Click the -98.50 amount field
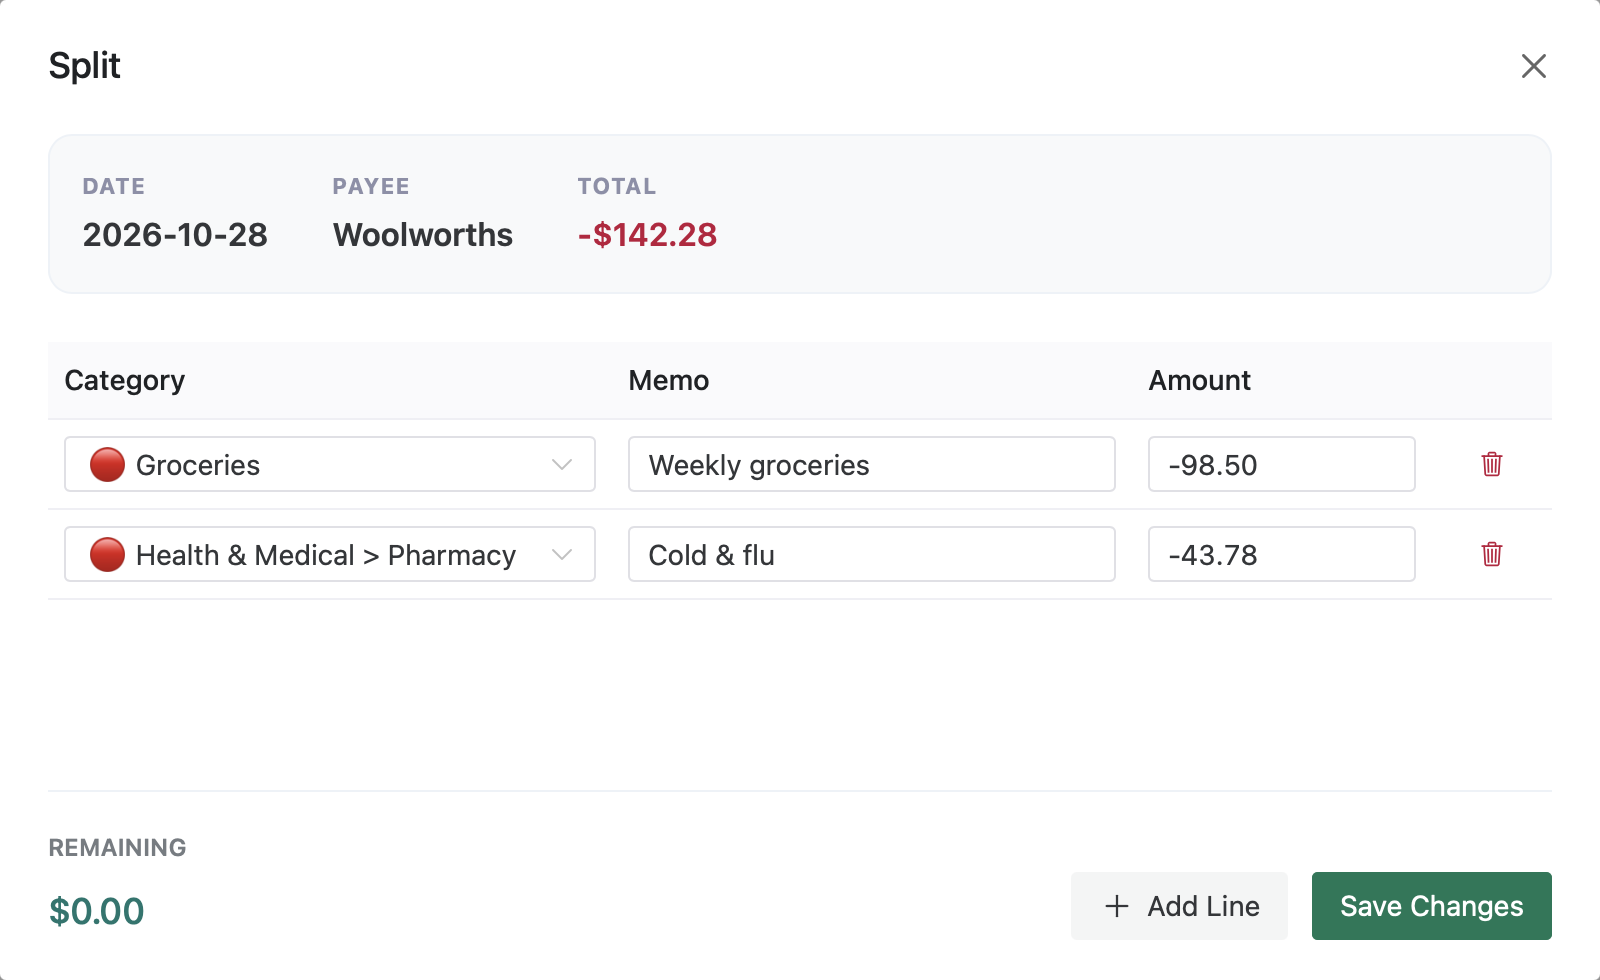The image size is (1600, 980). click(1281, 464)
